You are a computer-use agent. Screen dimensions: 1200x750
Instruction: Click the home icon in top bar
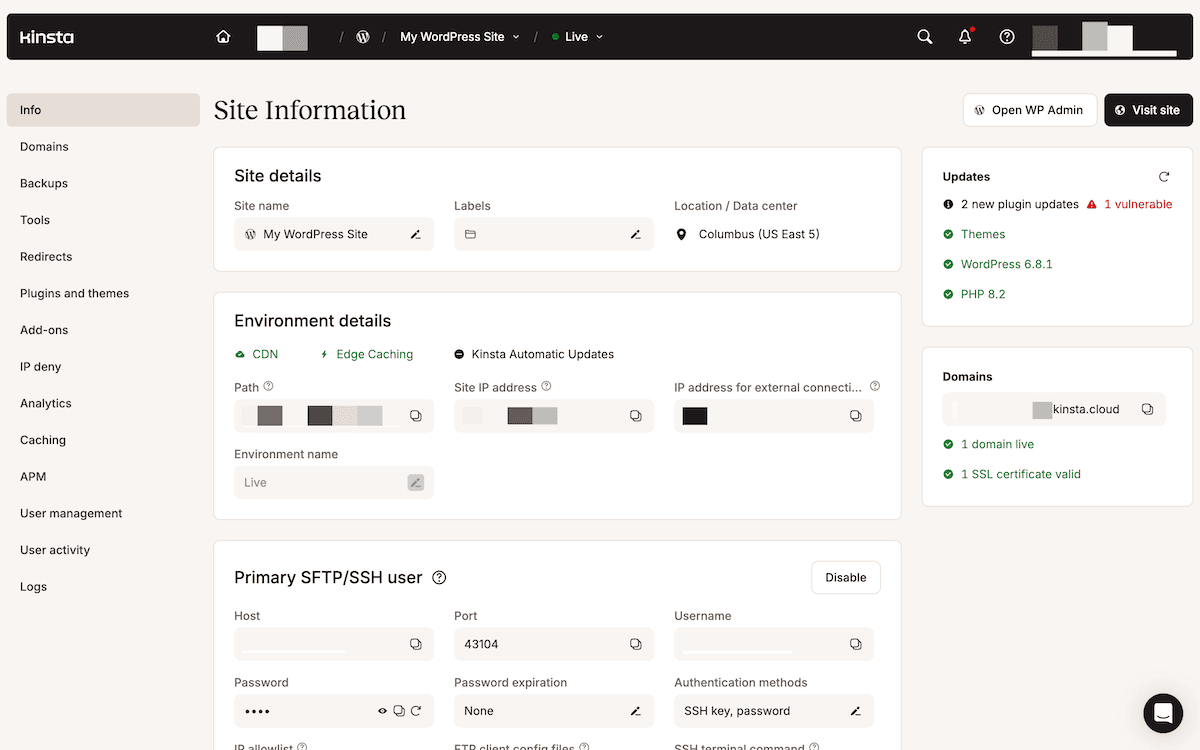coord(223,37)
